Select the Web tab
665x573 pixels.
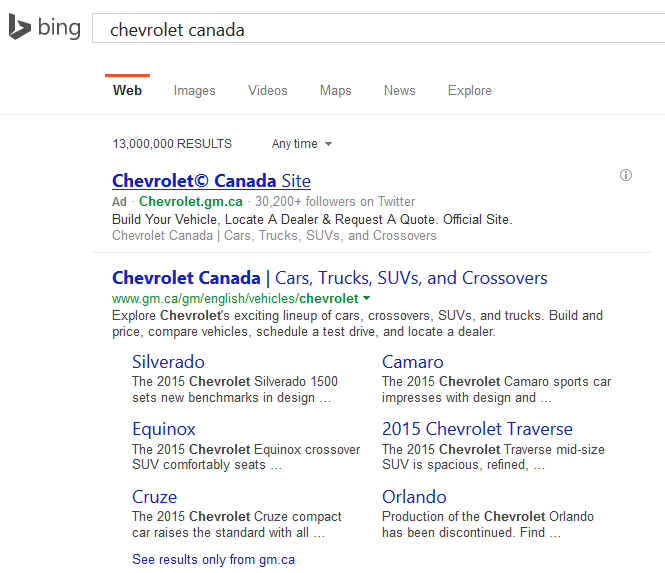127,91
